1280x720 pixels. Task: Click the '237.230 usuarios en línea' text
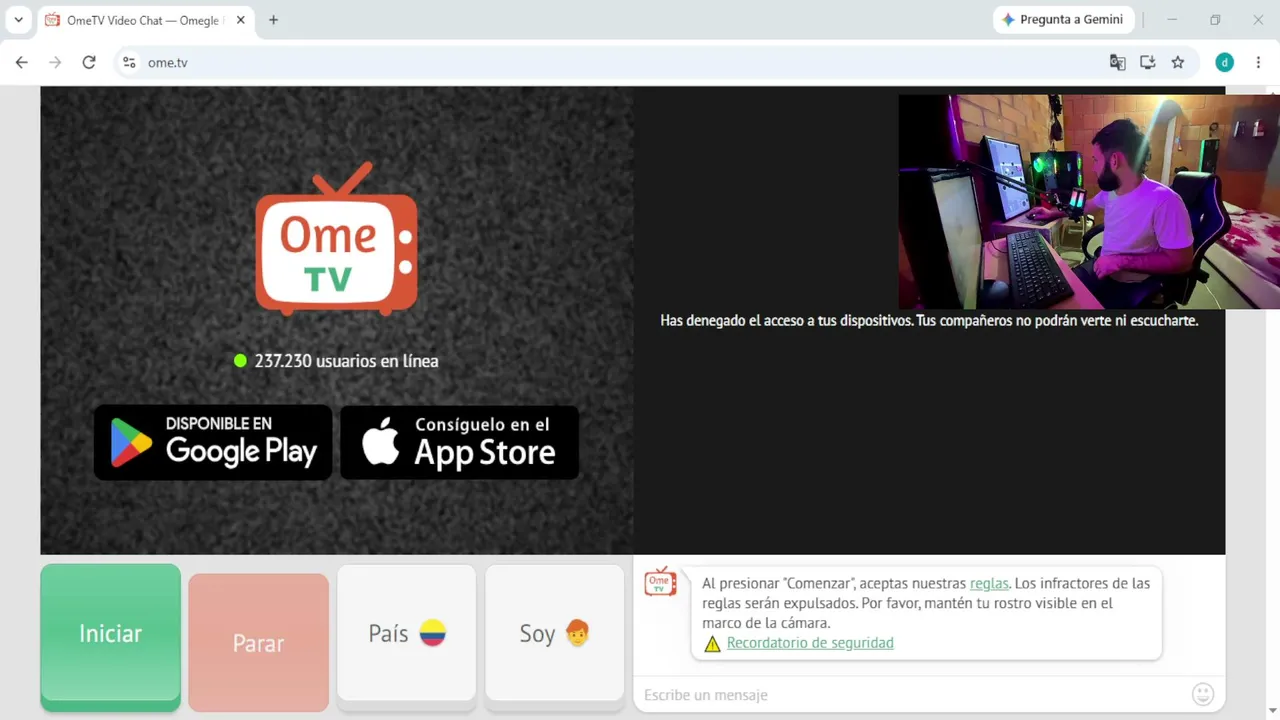click(x=346, y=361)
